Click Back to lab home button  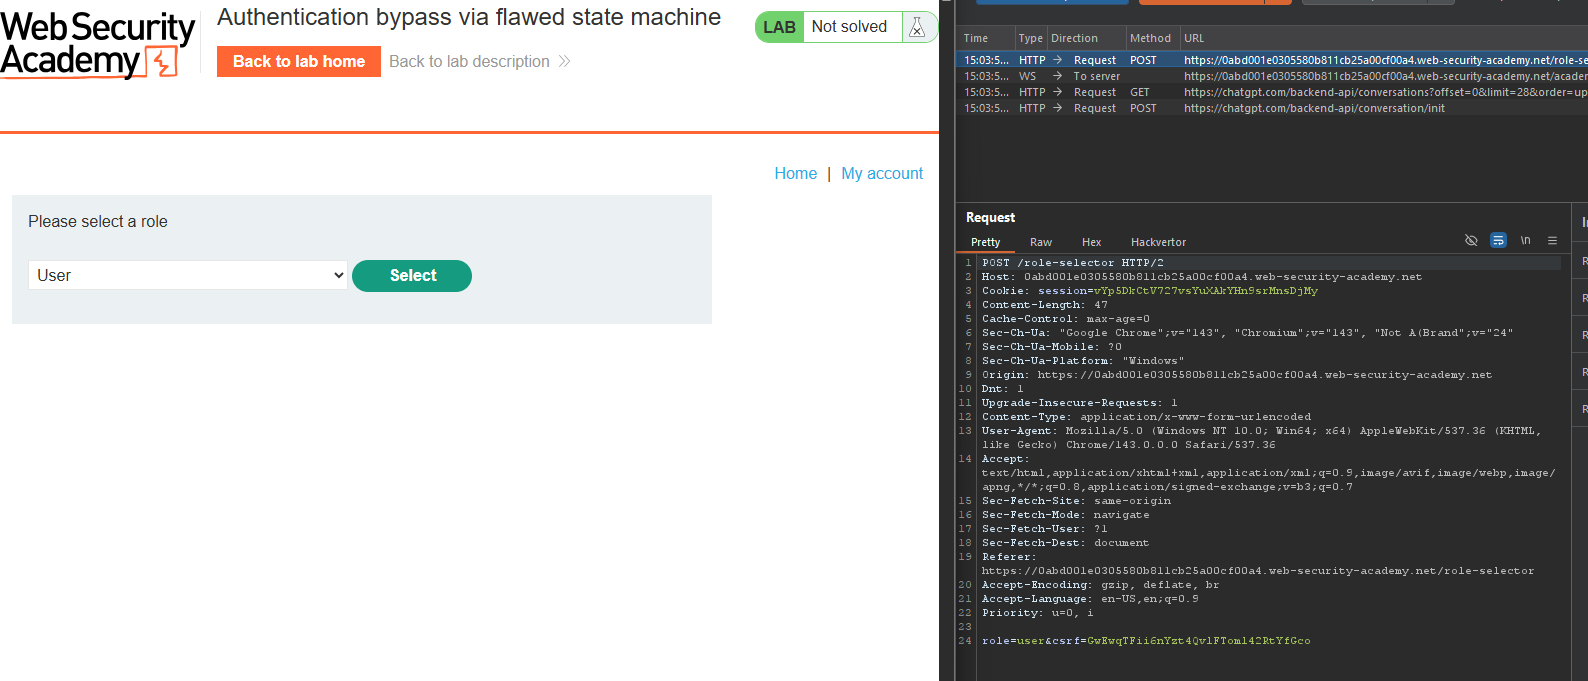pyautogui.click(x=299, y=61)
